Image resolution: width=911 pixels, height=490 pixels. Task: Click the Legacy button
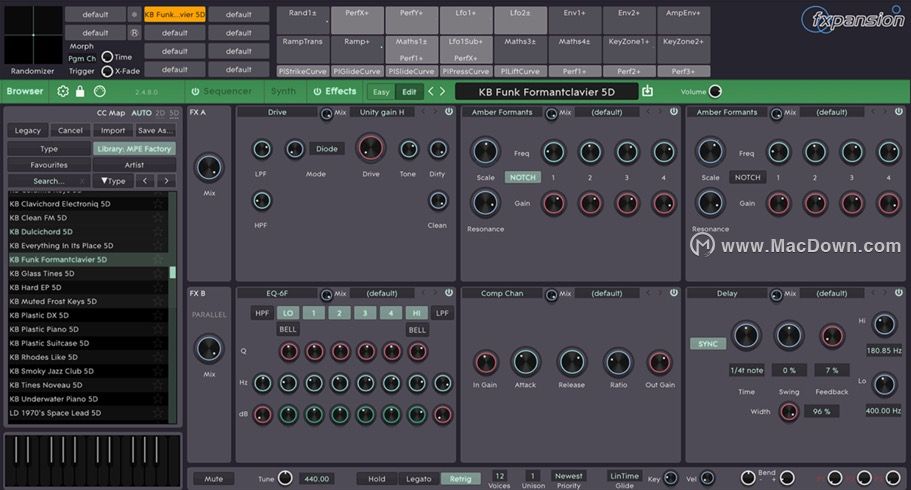tap(27, 130)
